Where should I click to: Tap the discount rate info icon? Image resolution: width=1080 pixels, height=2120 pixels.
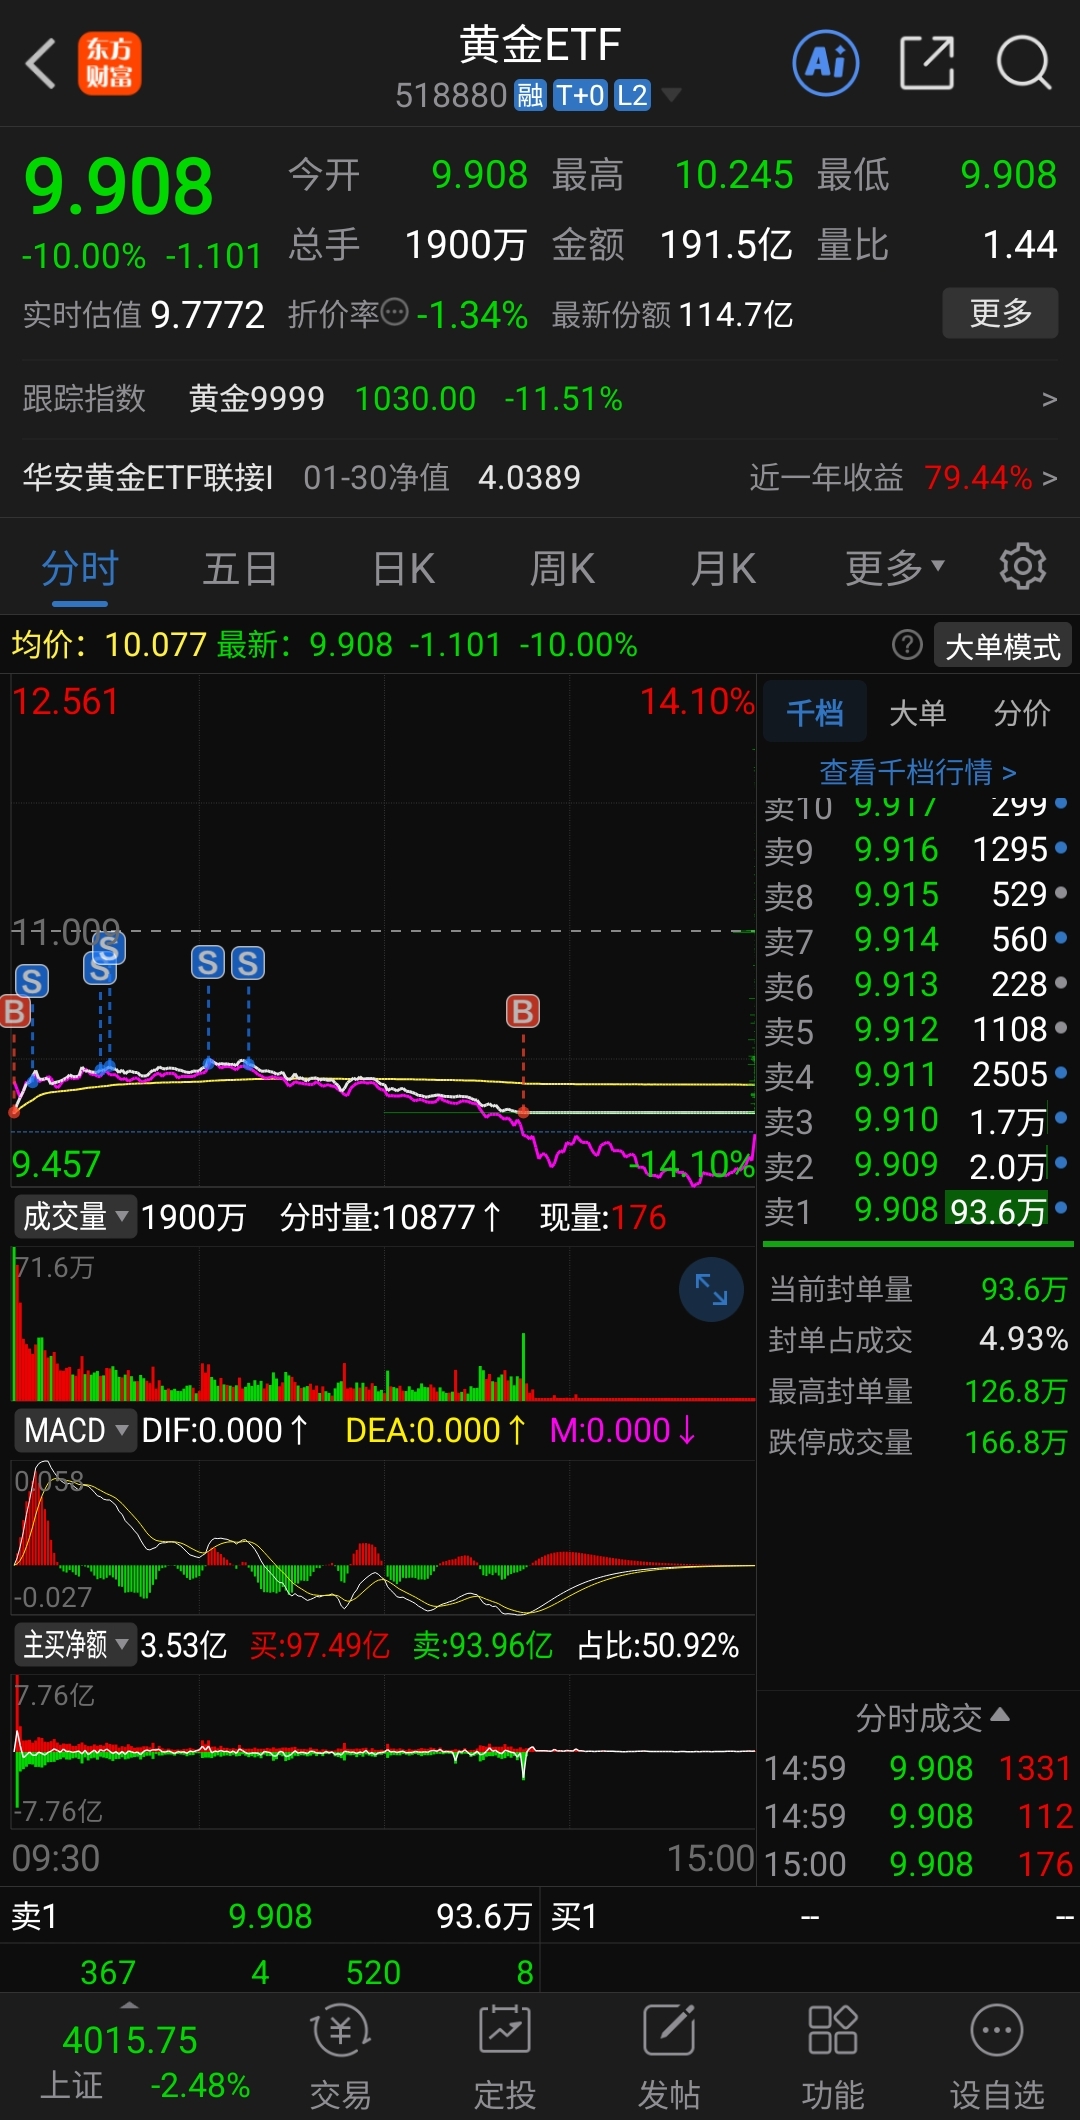click(396, 313)
